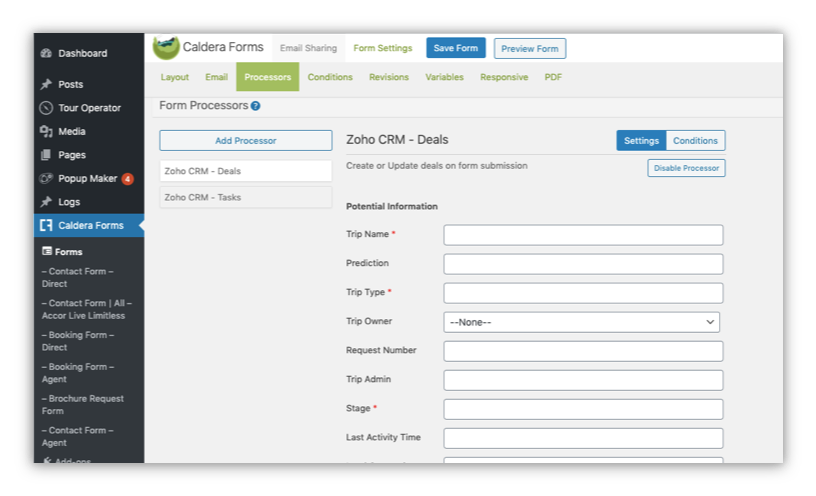This screenshot has height=496, width=816.
Task: Select the Zoho CRM - Tasks processor
Action: pyautogui.click(x=246, y=197)
